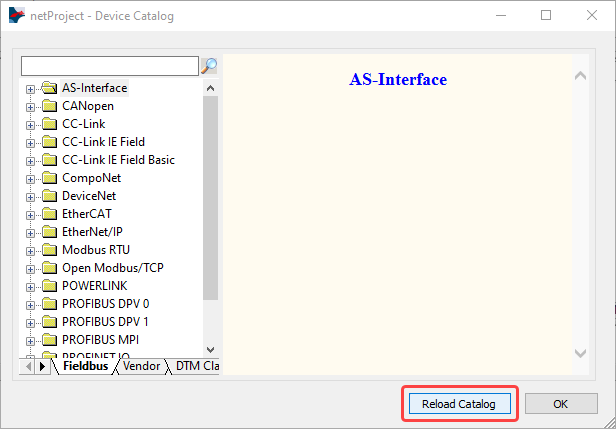The height and width of the screenshot is (429, 616).
Task: Expand the CompoNet tree node
Action: pyautogui.click(x=30, y=179)
